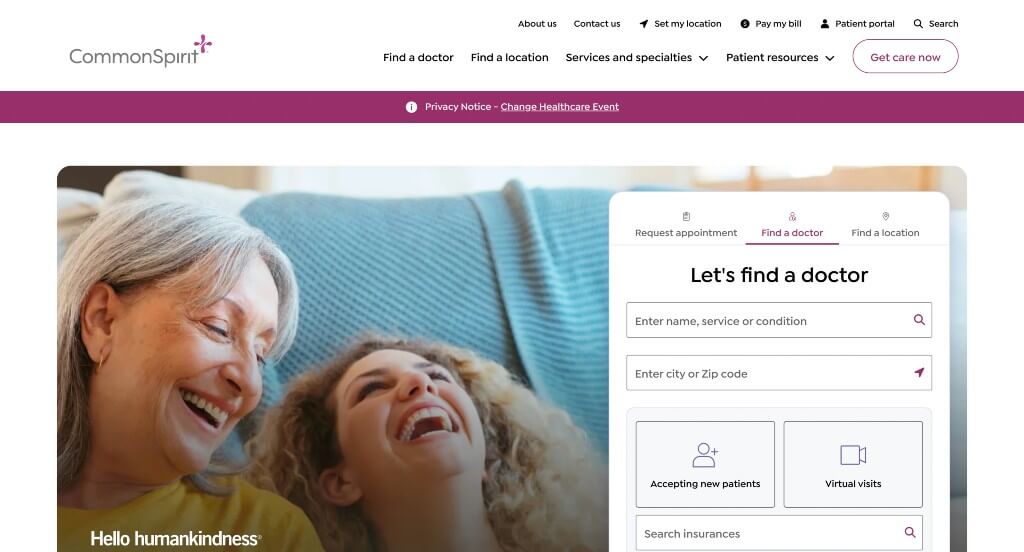Click the Pay my bill dollar icon
The height and width of the screenshot is (552, 1024).
click(x=744, y=24)
